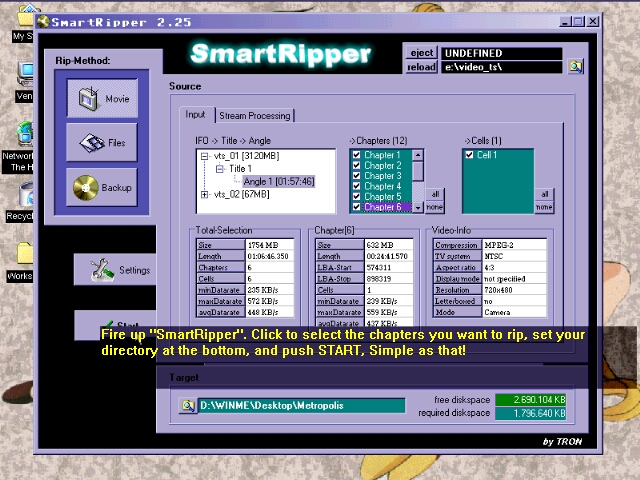Viewport: 640px width, 480px height.
Task: Click the eject button
Action: point(422,53)
